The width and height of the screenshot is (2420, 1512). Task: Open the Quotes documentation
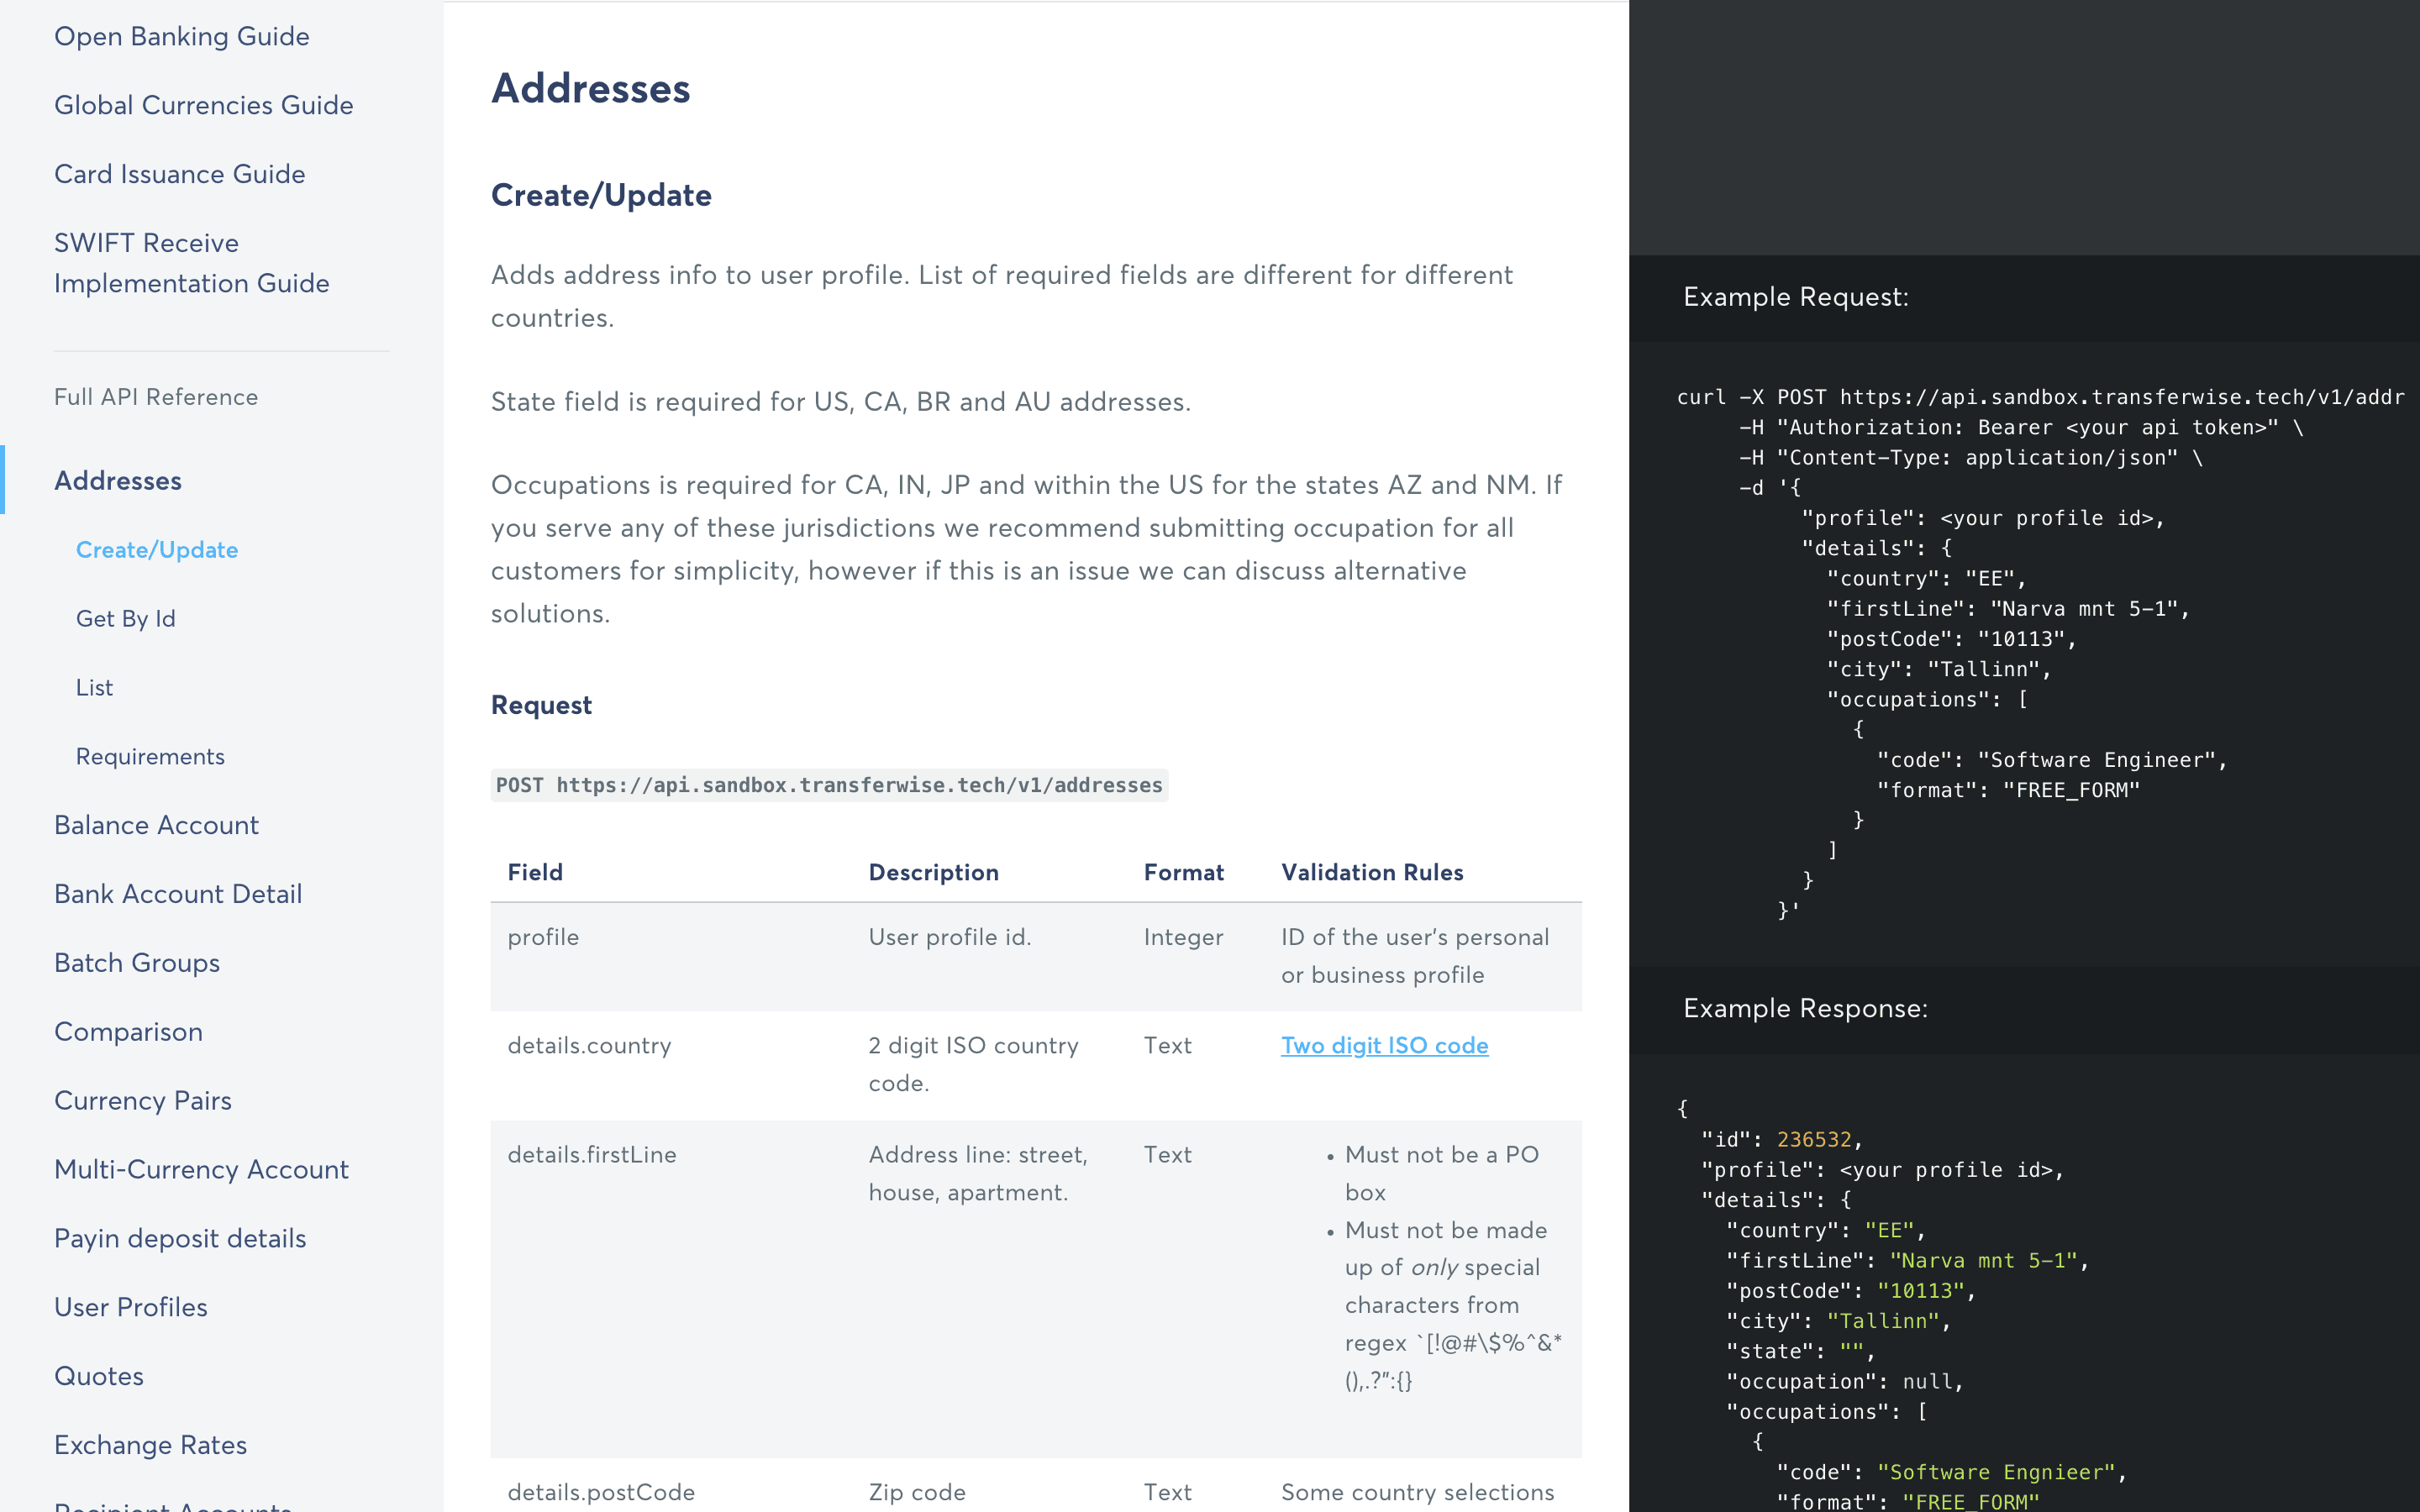pos(98,1376)
